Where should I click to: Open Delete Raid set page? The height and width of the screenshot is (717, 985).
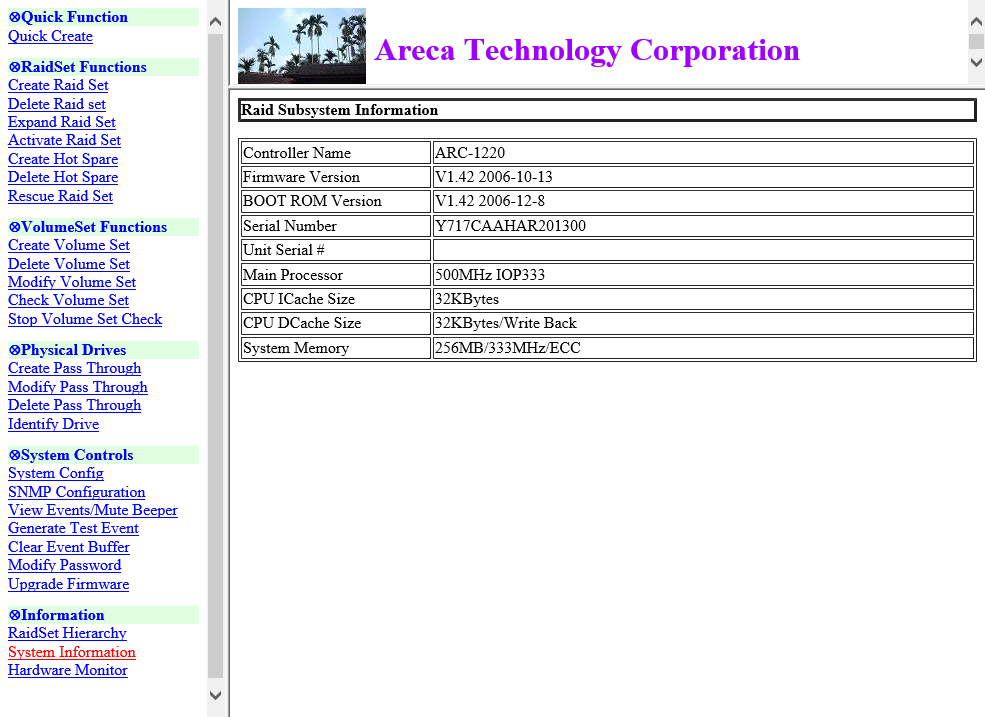[x=57, y=104]
